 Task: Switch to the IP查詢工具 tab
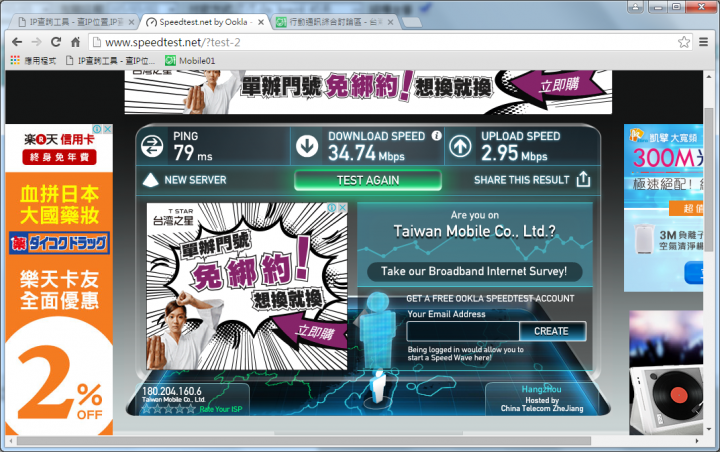click(x=71, y=22)
